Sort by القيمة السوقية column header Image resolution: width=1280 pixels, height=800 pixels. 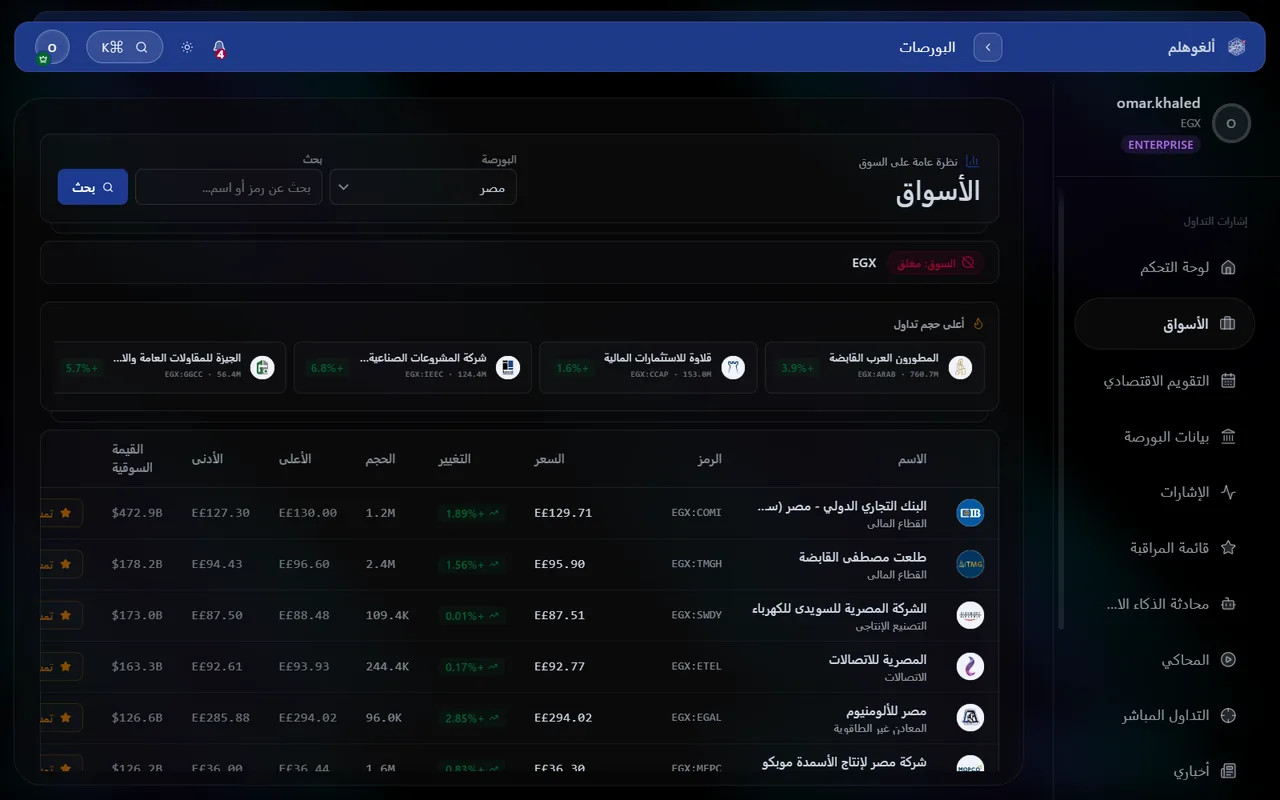[x=132, y=459]
